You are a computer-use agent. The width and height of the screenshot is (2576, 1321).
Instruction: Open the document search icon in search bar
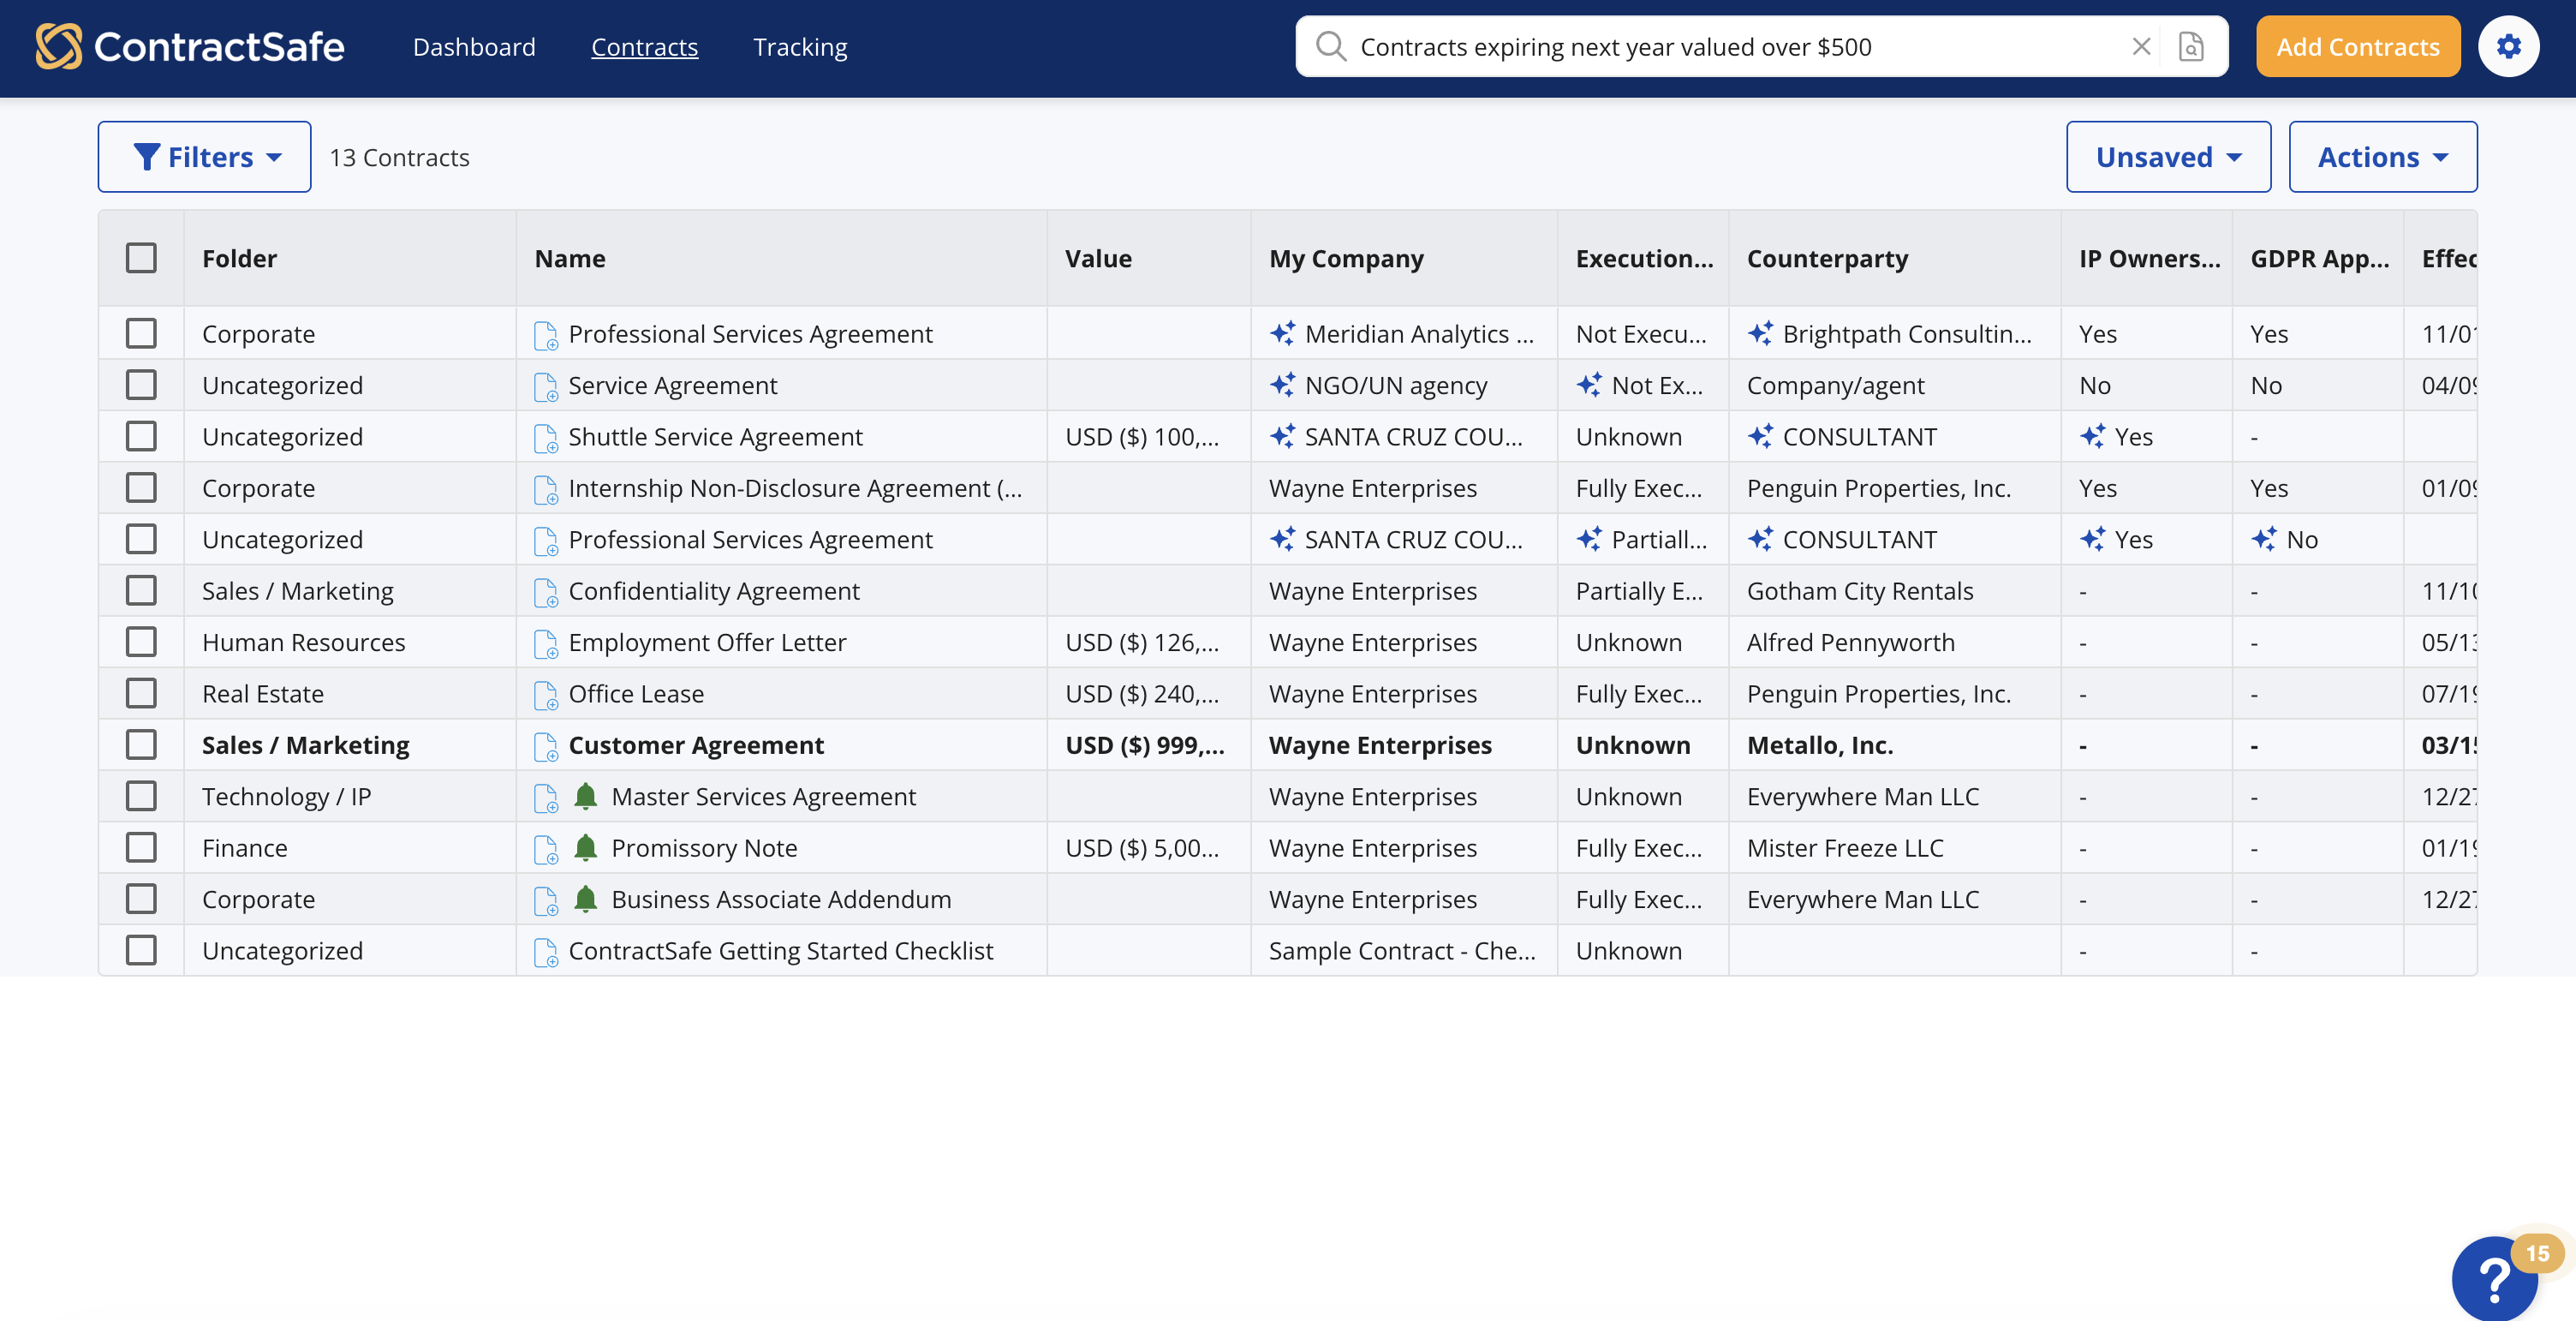point(2191,46)
